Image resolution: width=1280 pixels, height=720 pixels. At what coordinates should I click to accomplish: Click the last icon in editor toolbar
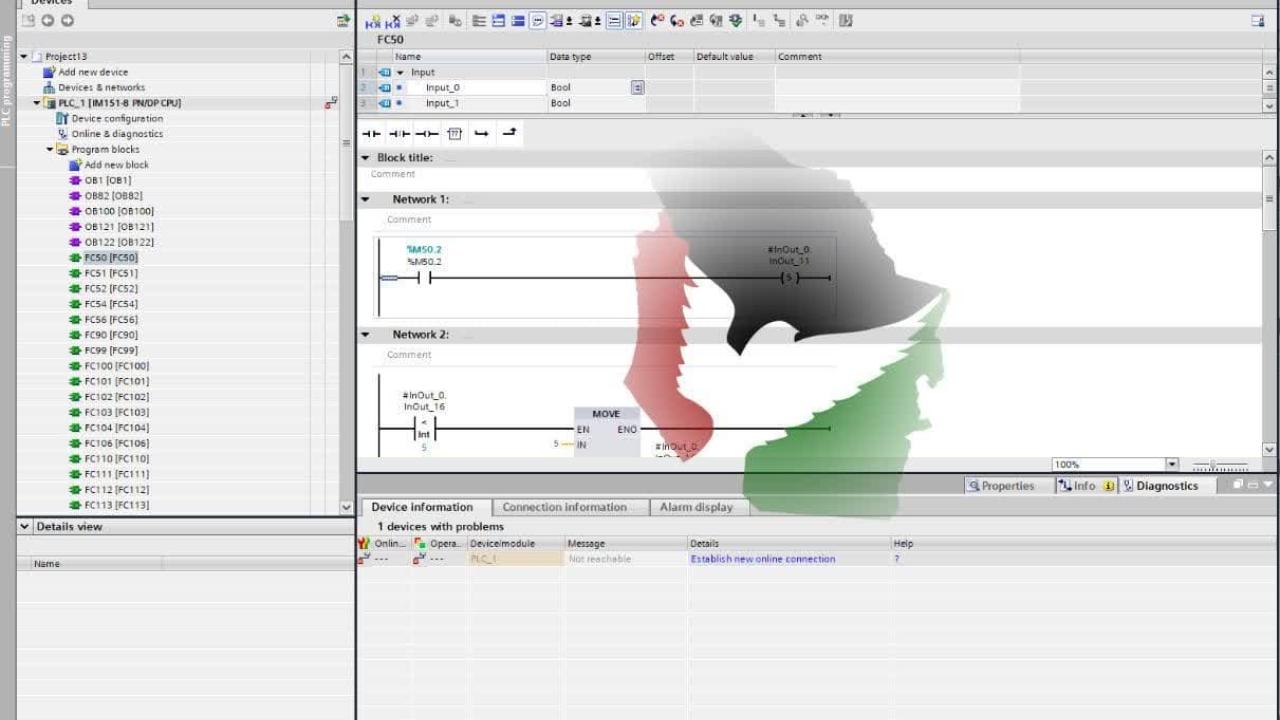[845, 20]
